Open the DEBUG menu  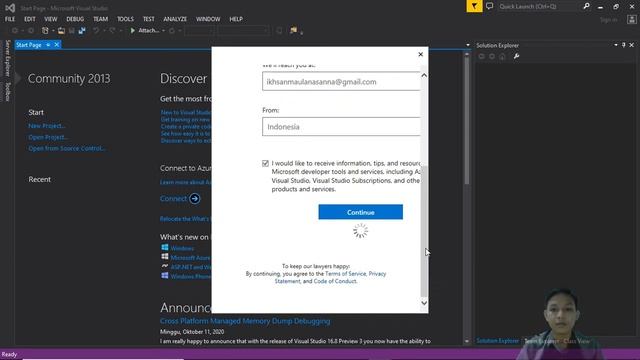coord(75,19)
